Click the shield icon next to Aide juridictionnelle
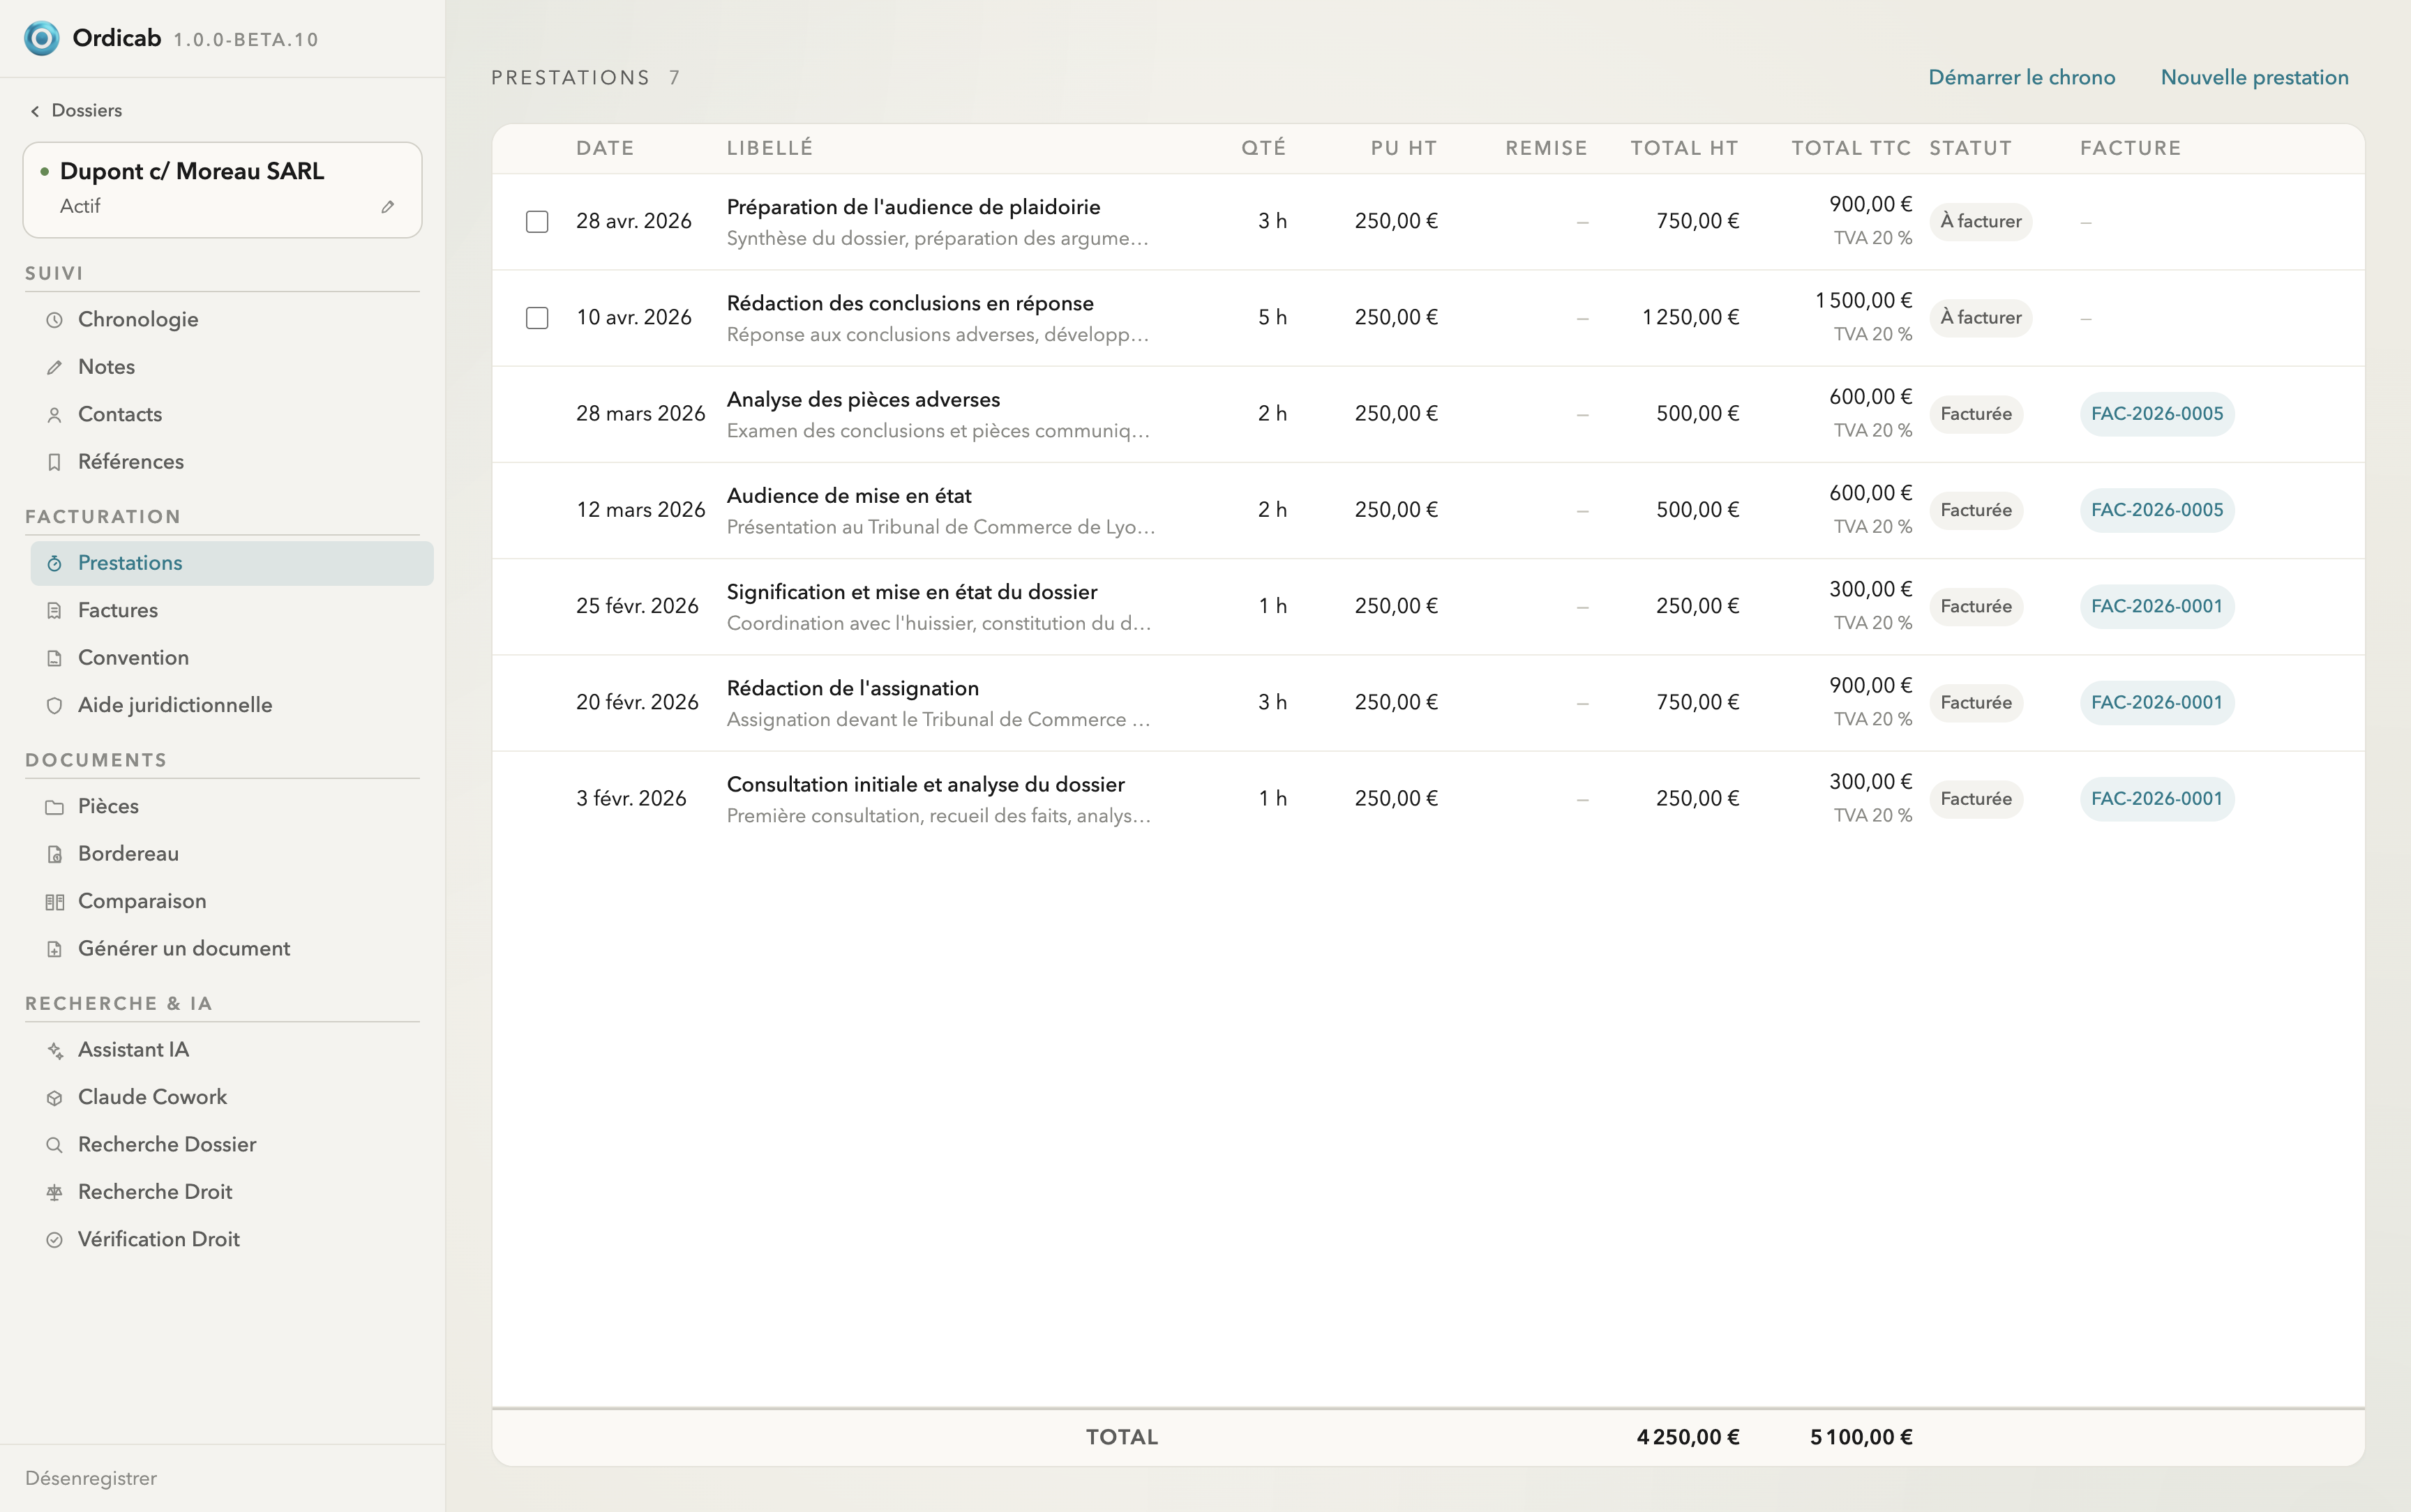2411x1512 pixels. [x=55, y=705]
